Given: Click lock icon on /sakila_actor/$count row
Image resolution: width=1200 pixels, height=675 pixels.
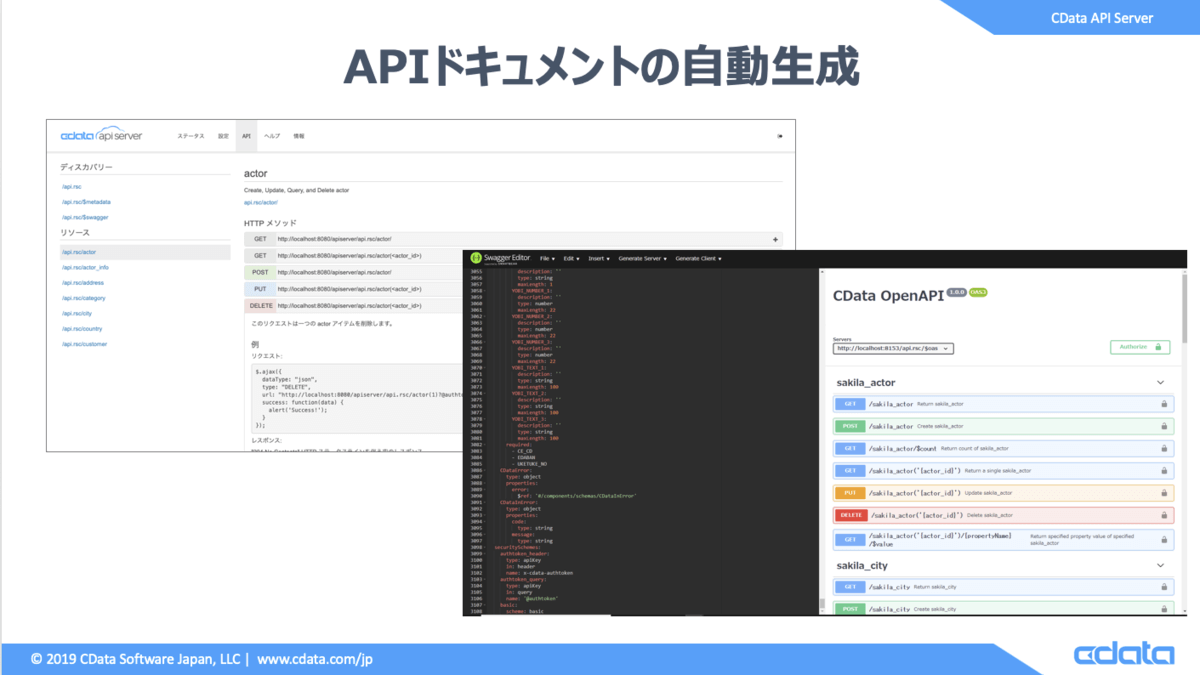Looking at the screenshot, I should 1164,449.
